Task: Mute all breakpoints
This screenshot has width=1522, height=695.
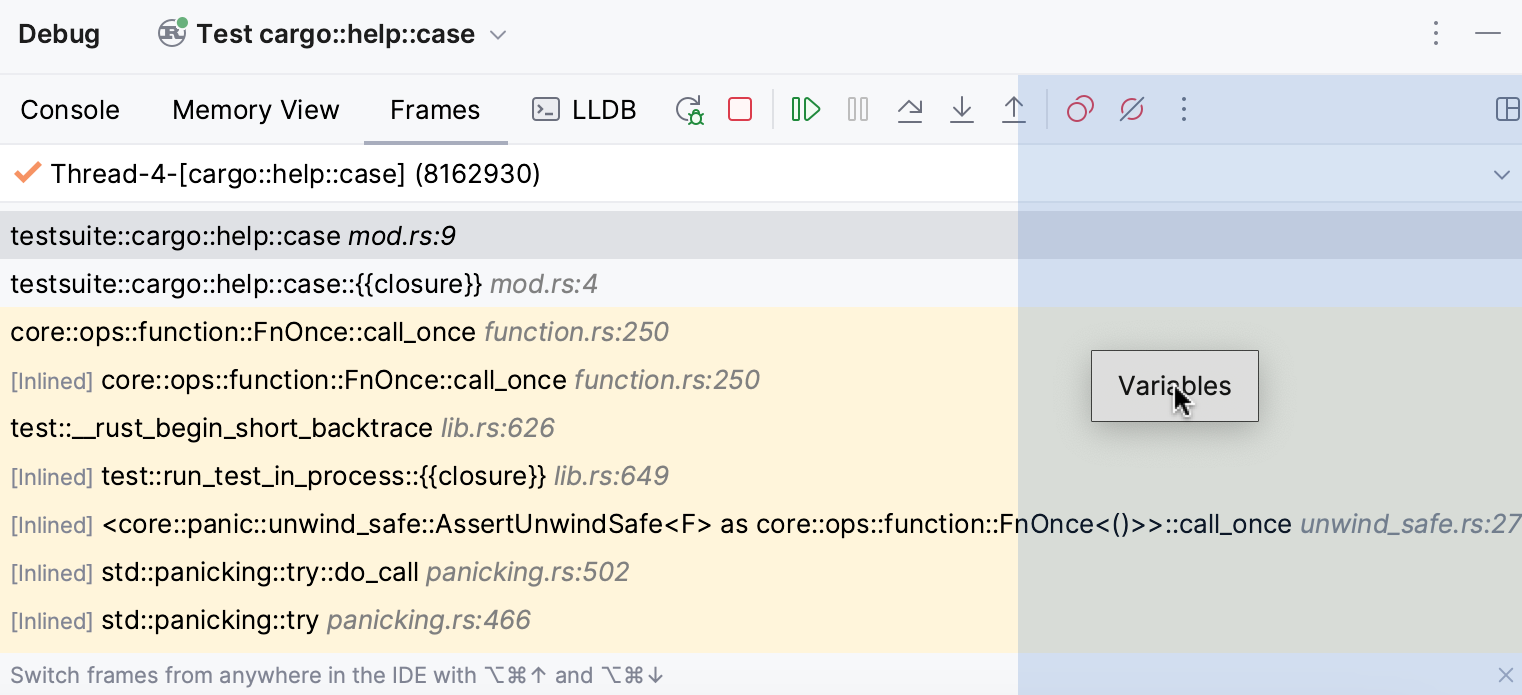Action: tap(1131, 109)
